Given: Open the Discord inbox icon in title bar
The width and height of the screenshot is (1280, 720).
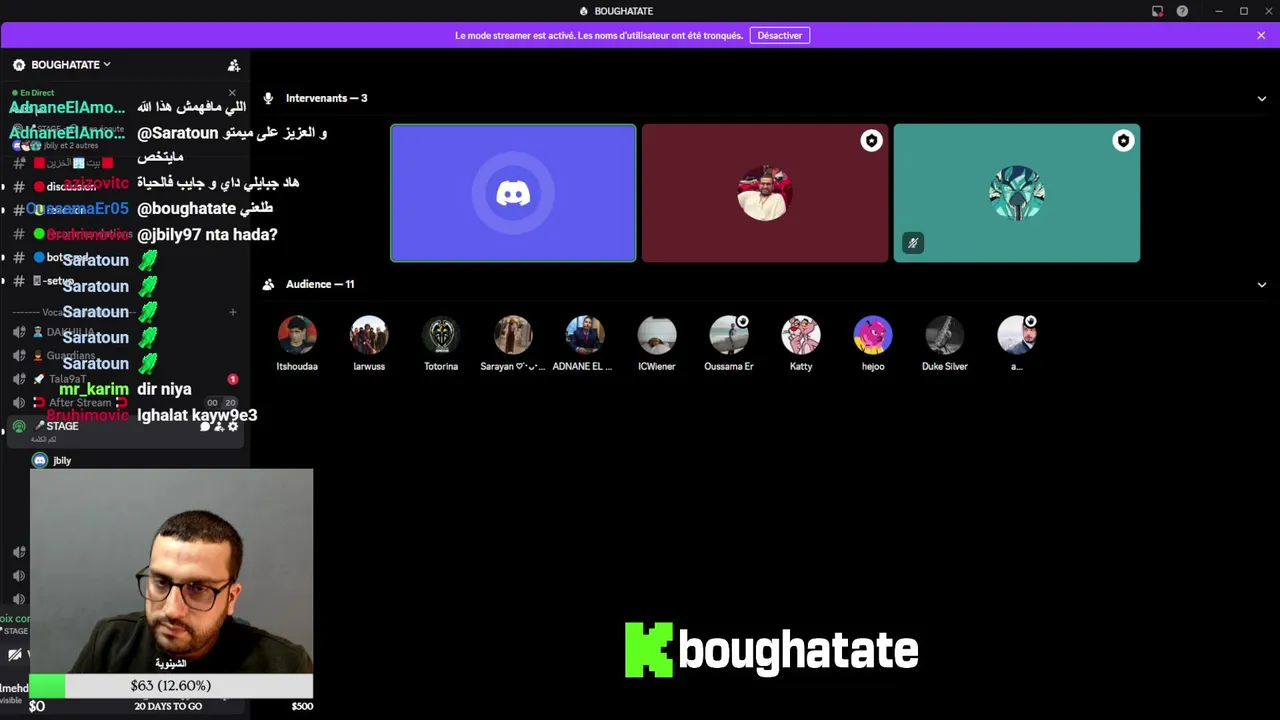Looking at the screenshot, I should 1157,11.
